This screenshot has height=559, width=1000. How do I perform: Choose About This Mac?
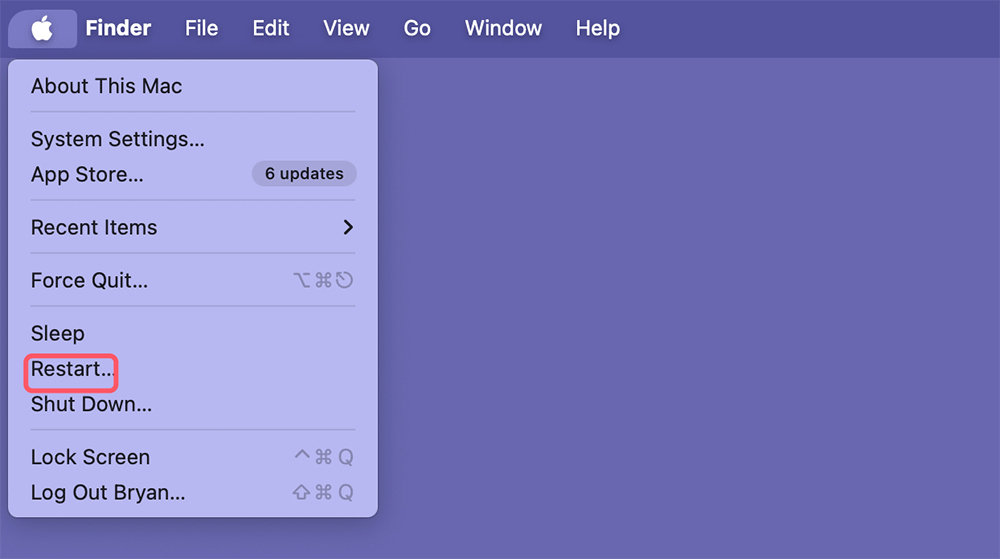107,86
